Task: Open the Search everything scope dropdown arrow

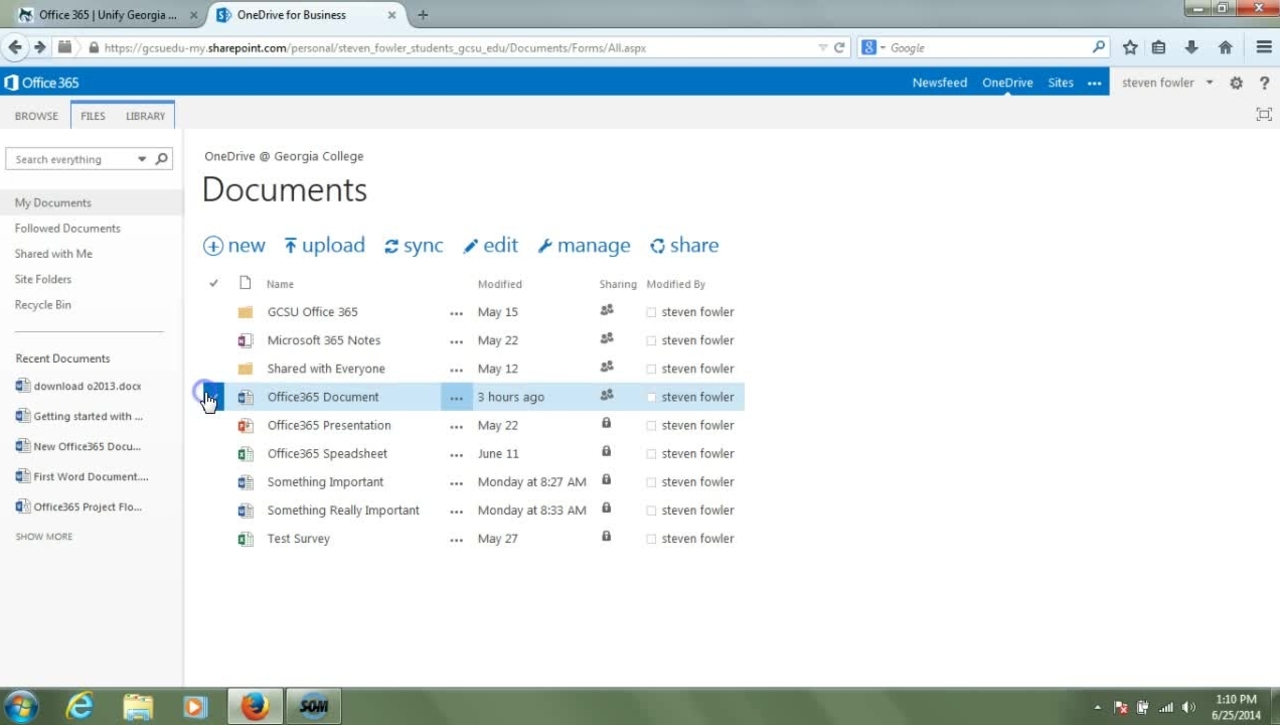Action: pos(142,159)
